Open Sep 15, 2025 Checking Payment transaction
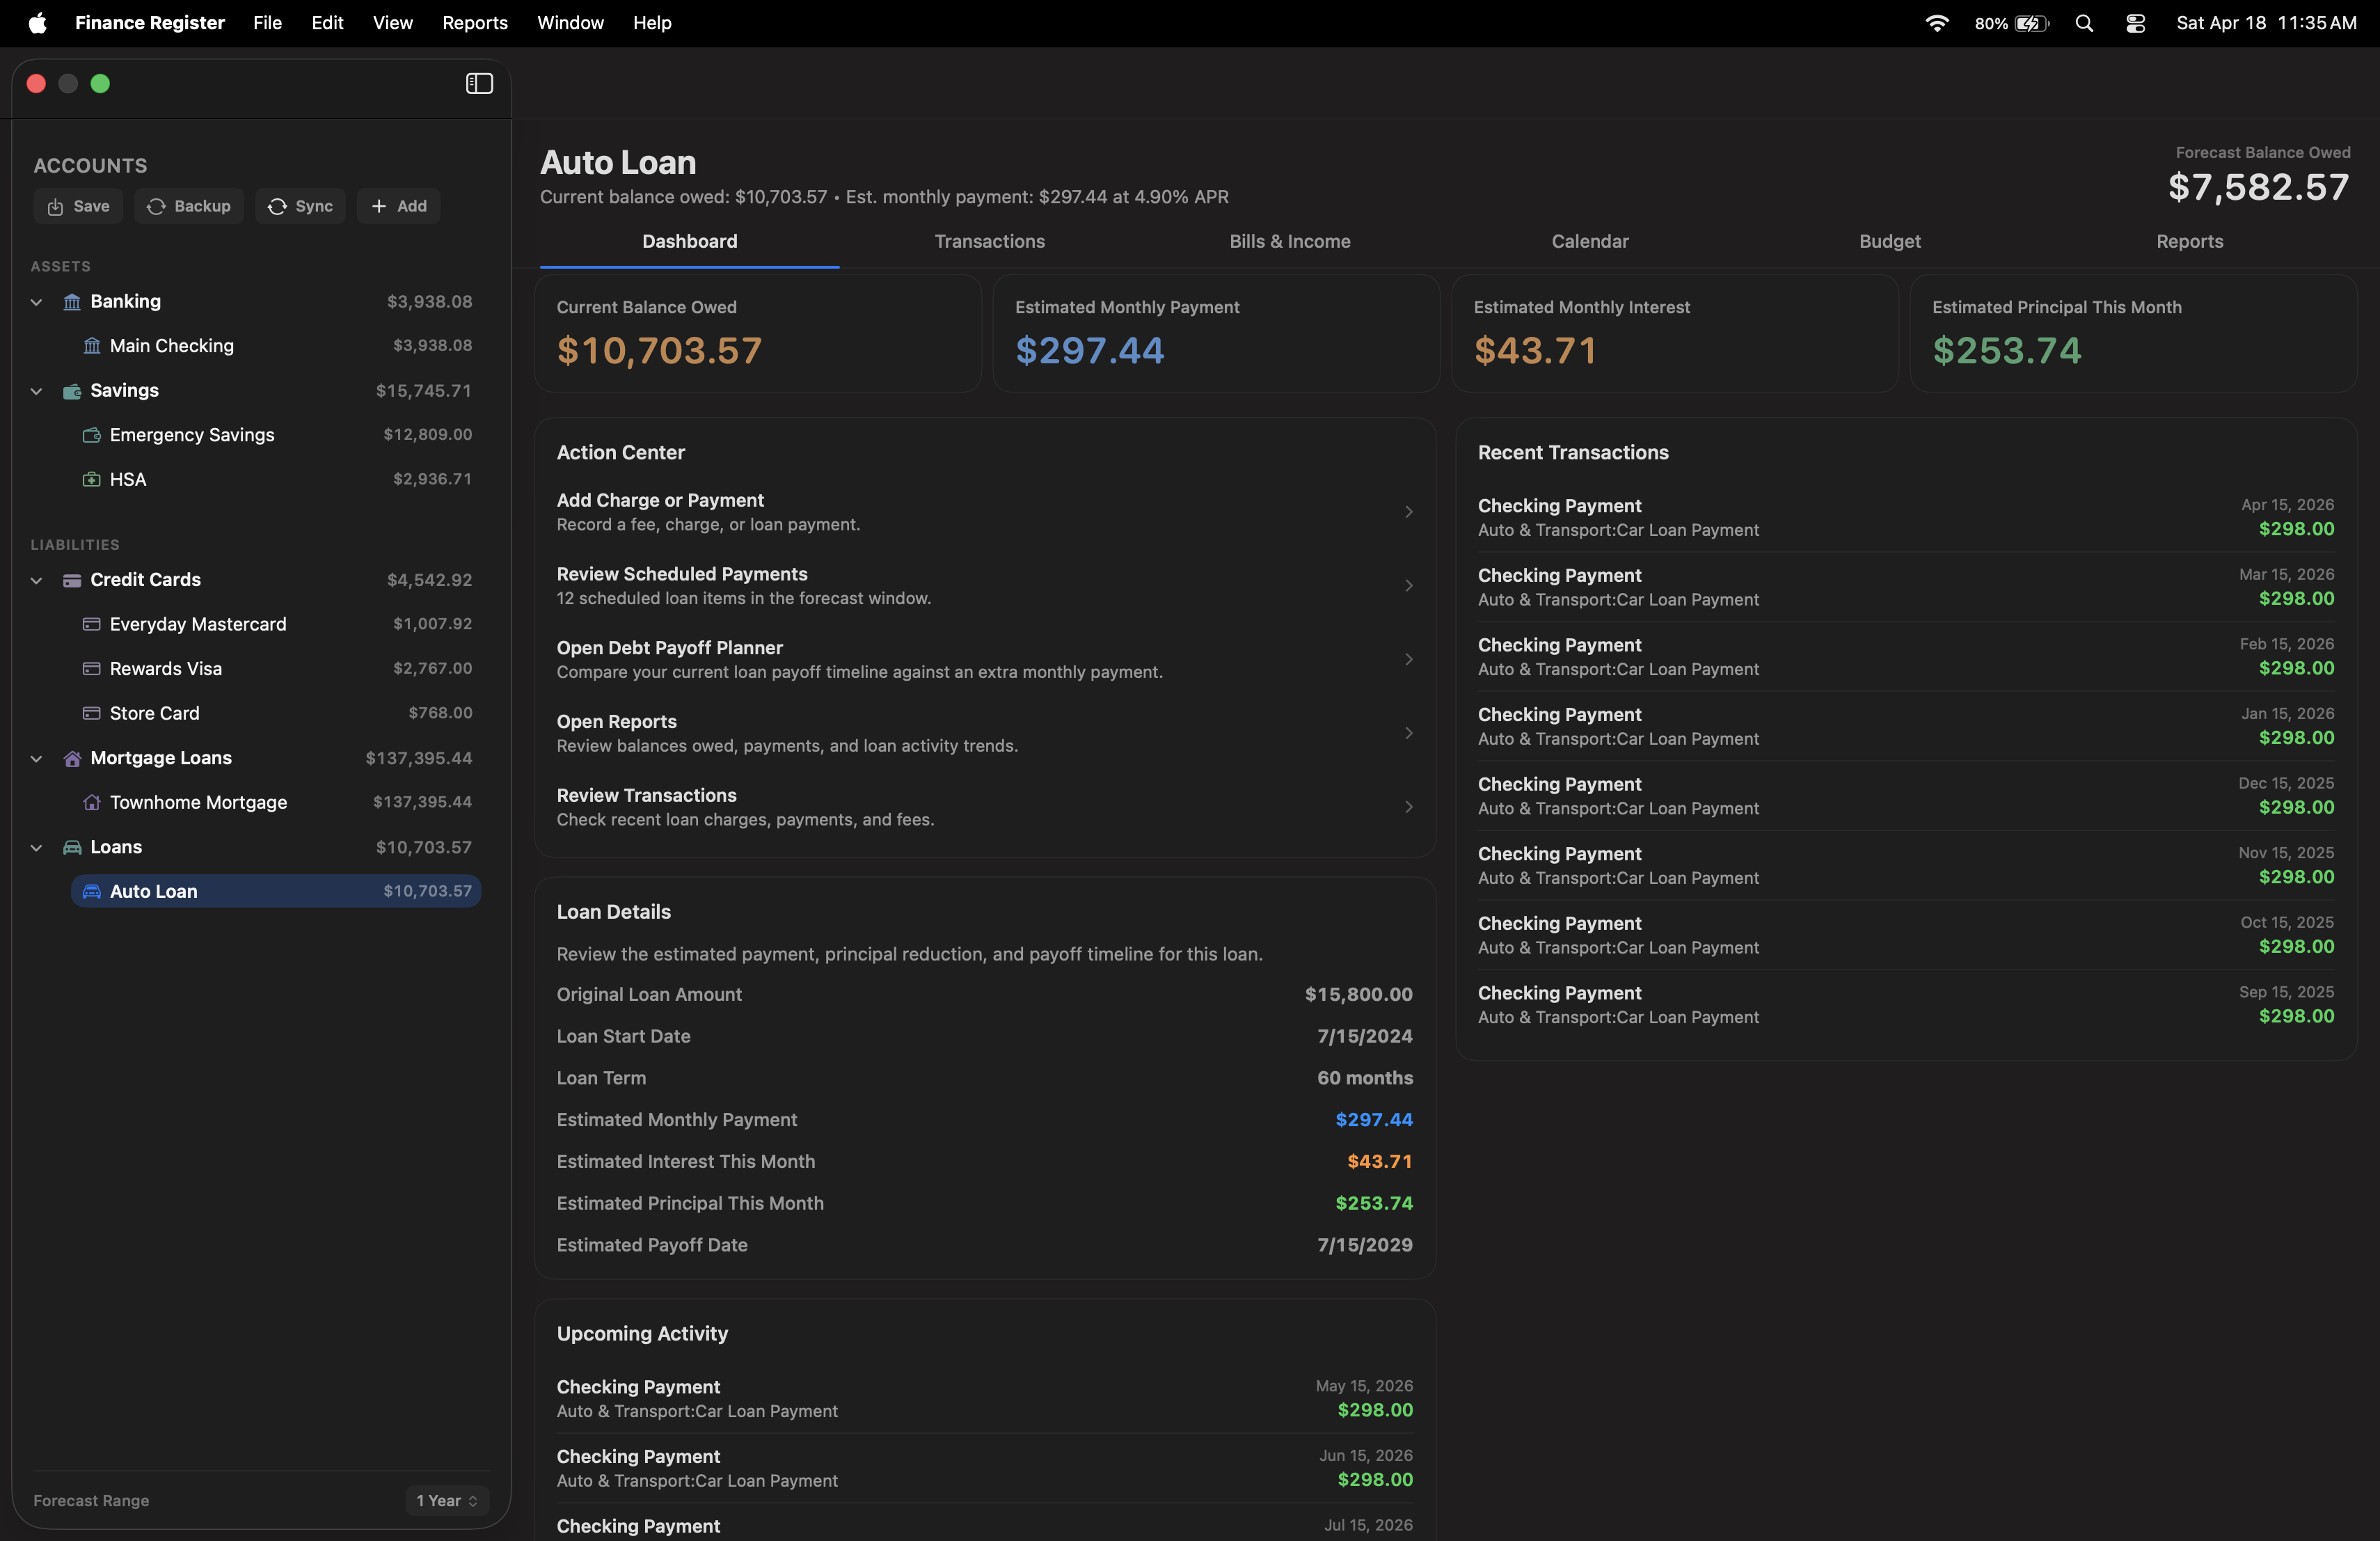 1906,1004
